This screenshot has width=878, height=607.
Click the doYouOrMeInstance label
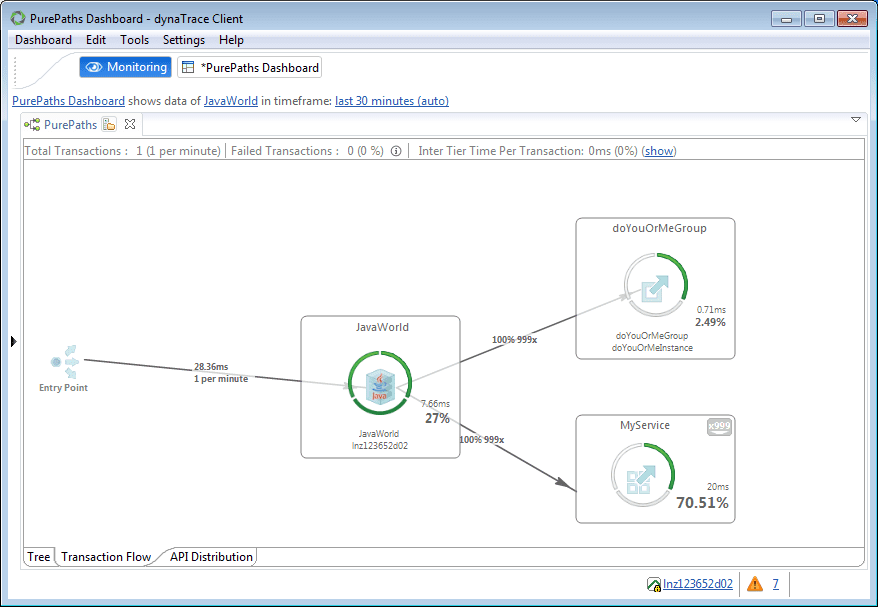[652, 348]
